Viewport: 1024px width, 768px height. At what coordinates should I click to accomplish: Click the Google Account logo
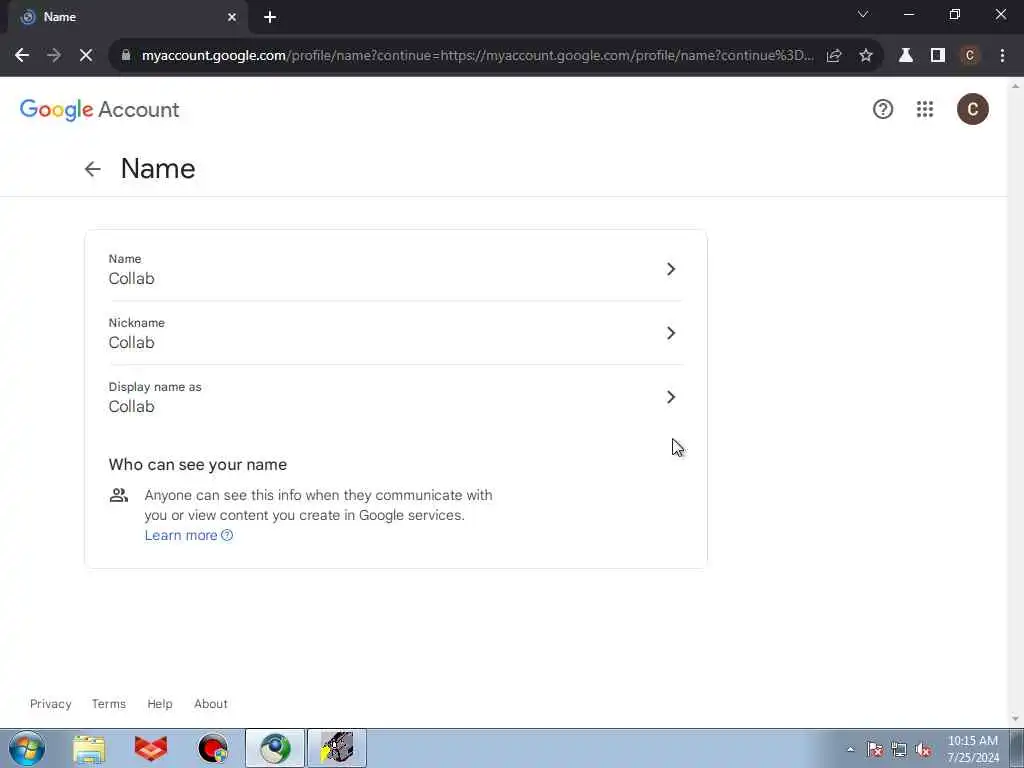point(99,110)
